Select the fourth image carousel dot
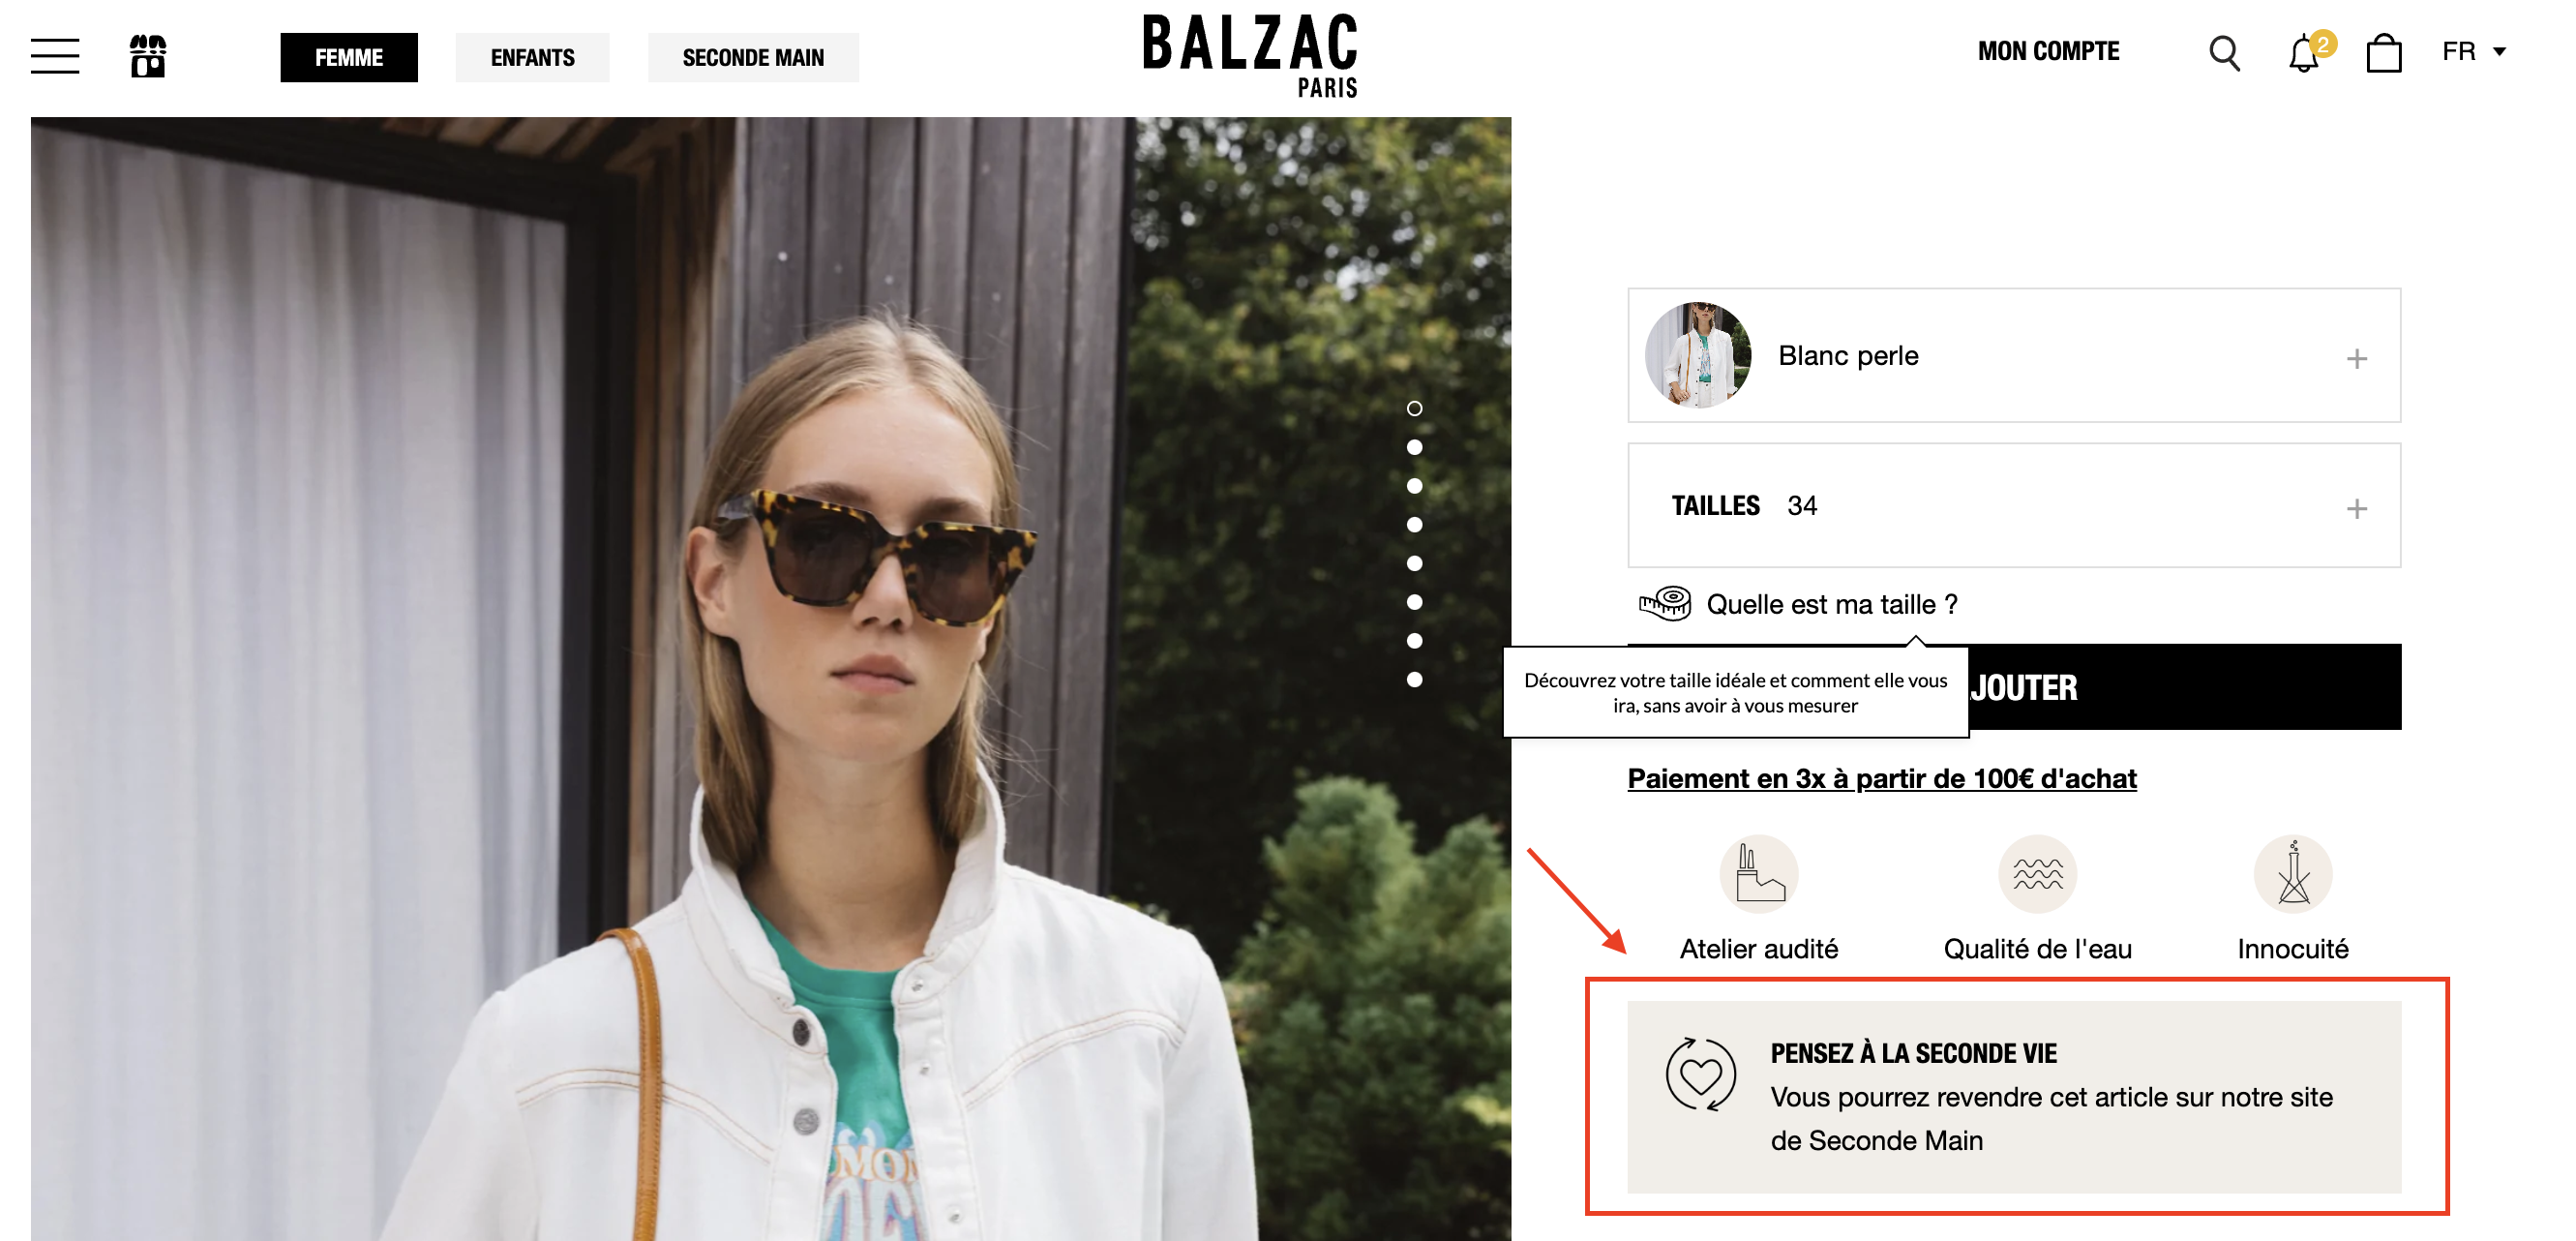 [1414, 524]
